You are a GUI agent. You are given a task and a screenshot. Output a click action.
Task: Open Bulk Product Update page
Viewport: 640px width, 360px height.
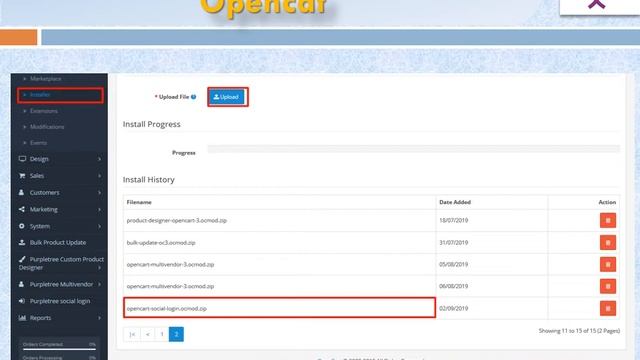pyautogui.click(x=58, y=242)
